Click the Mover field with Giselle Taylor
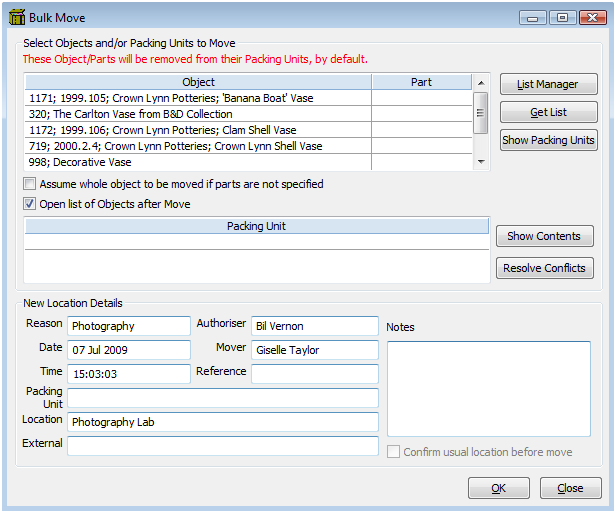 [x=315, y=350]
